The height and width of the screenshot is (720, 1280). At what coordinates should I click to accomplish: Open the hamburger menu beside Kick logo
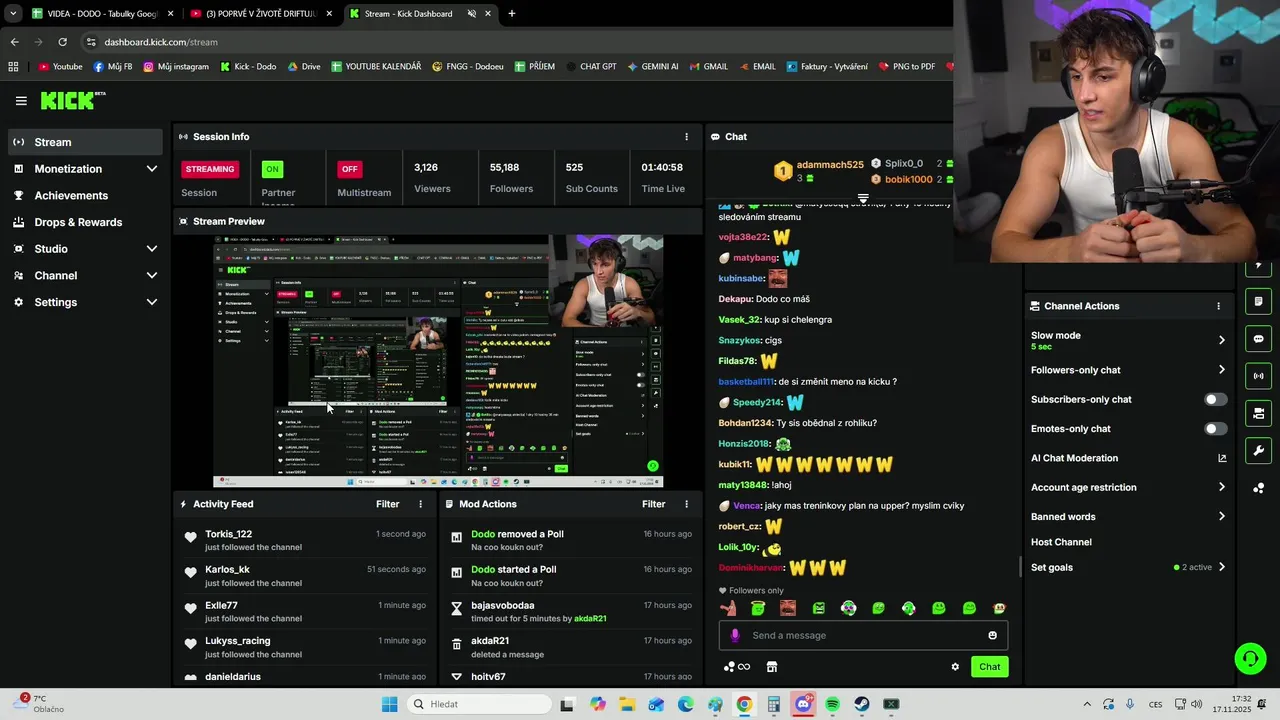[x=21, y=101]
